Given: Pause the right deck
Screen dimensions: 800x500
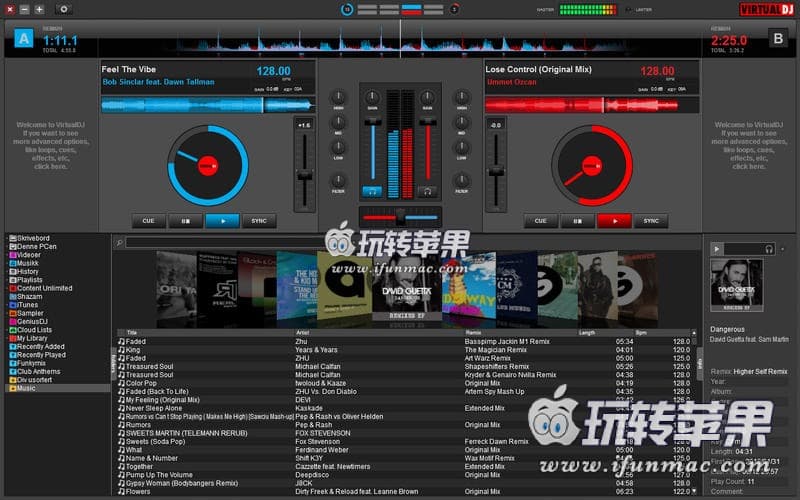Looking at the screenshot, I should pyautogui.click(x=578, y=221).
